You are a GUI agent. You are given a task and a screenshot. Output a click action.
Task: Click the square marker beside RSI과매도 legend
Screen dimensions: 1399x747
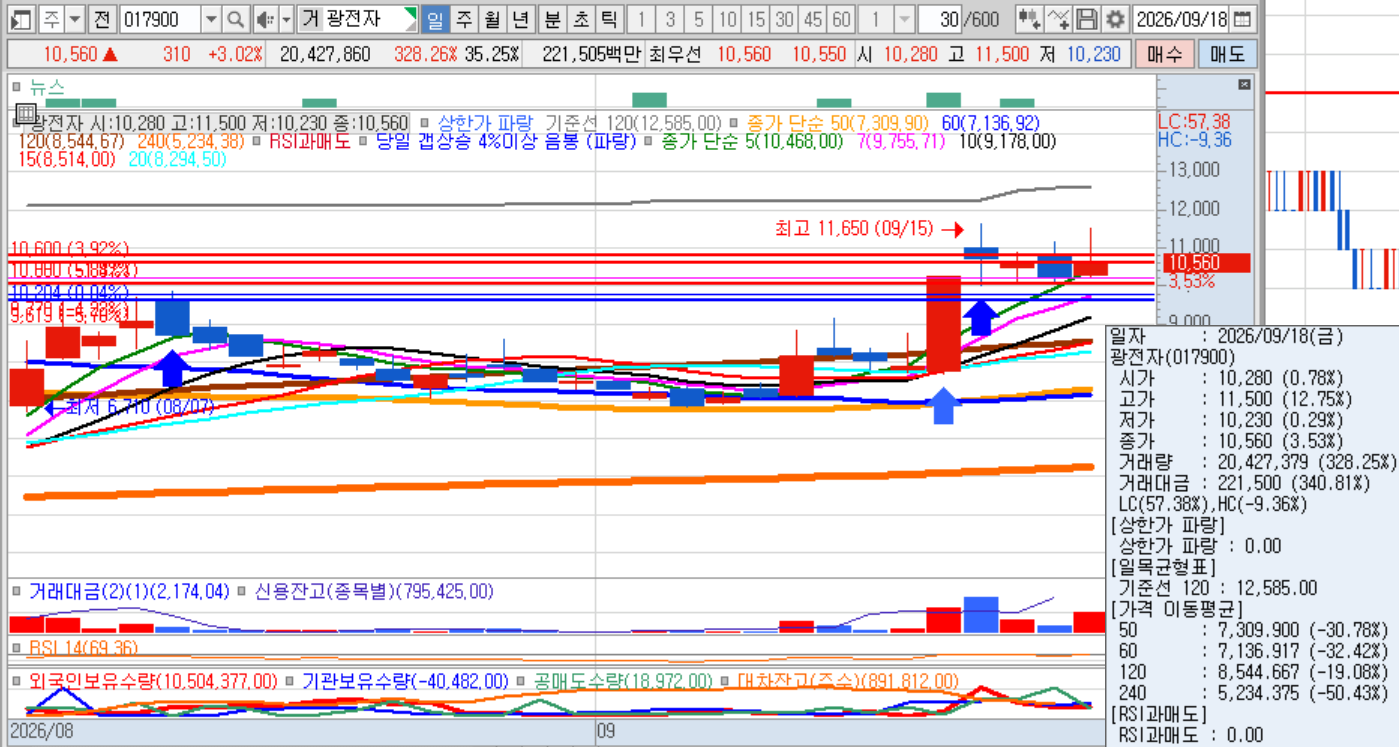258,141
